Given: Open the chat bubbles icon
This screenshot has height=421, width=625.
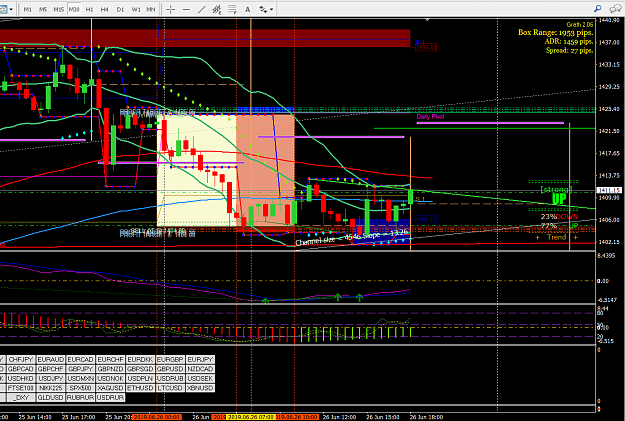Looking at the screenshot, I should point(615,8).
